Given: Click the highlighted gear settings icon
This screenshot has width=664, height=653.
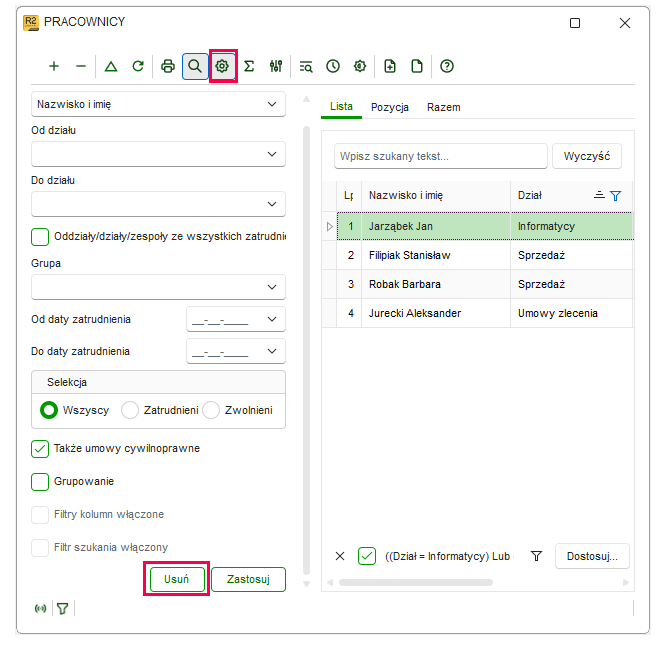Looking at the screenshot, I should (x=222, y=66).
